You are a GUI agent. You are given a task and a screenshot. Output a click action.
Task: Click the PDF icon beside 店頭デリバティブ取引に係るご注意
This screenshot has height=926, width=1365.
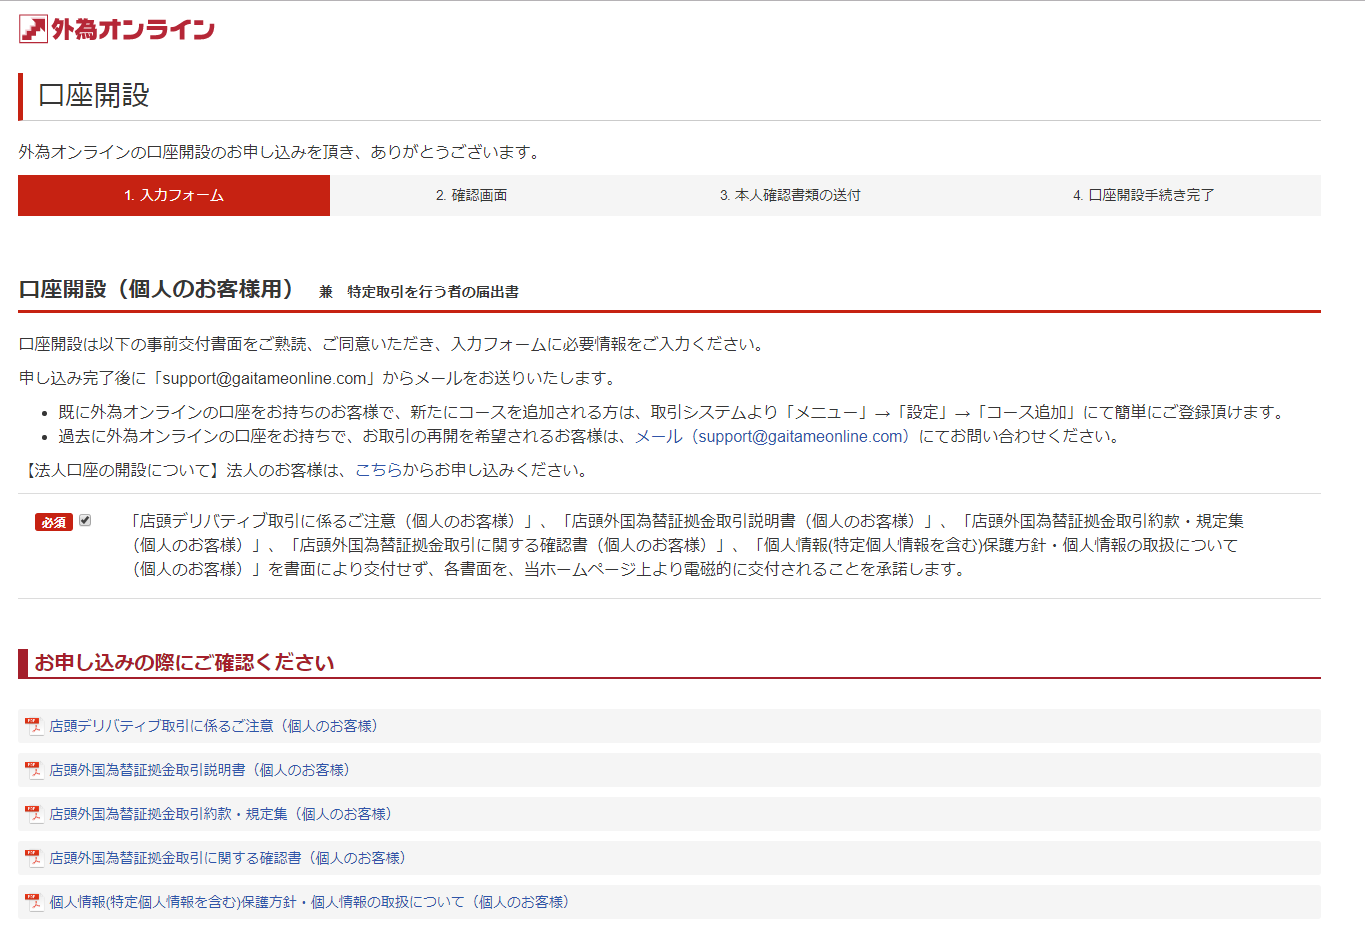click(33, 726)
